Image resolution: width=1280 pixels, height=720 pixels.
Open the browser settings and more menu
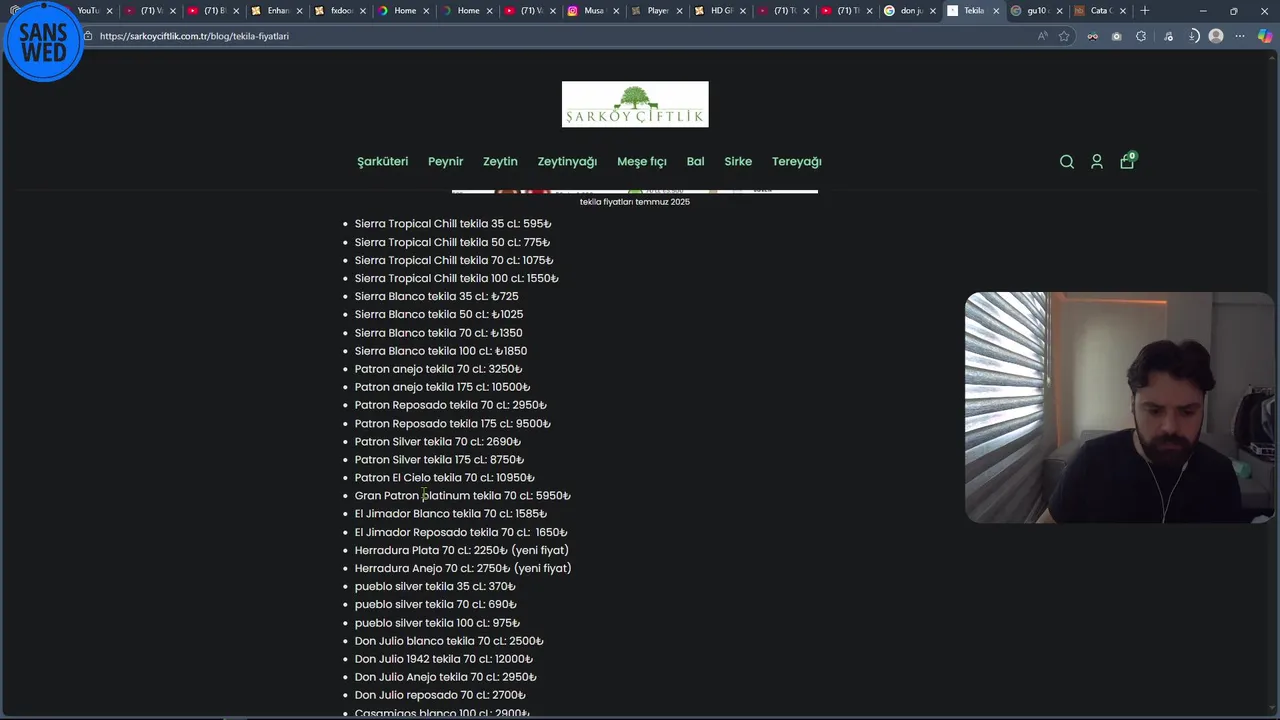(1240, 36)
